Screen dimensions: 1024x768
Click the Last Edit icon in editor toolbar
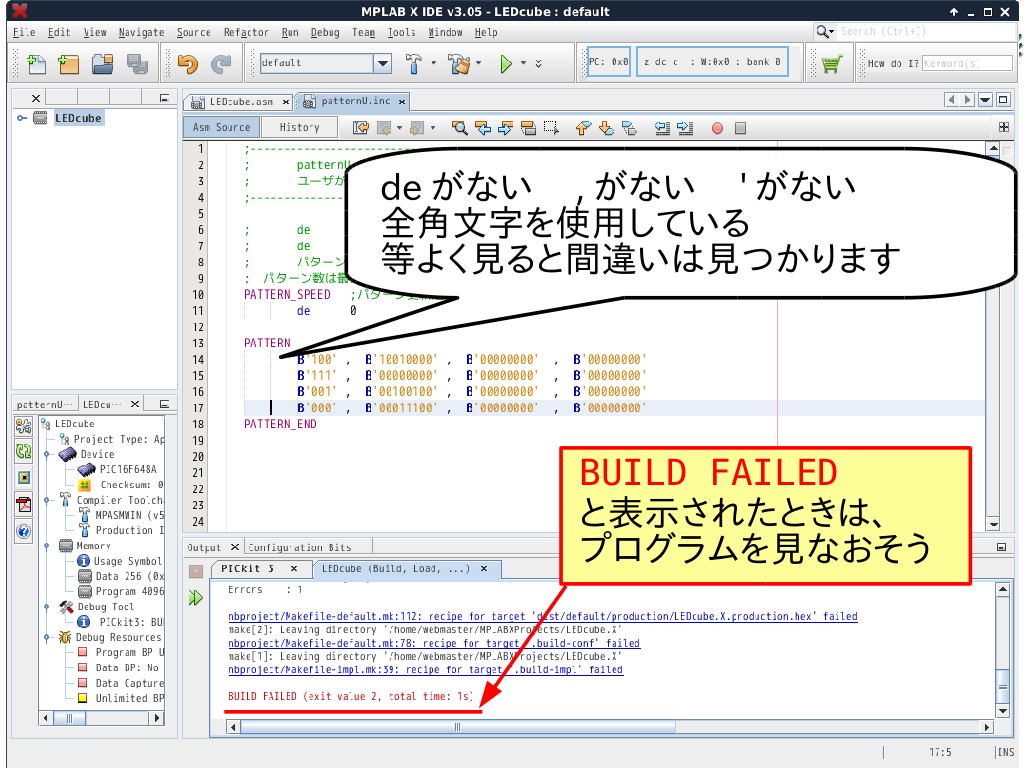360,128
